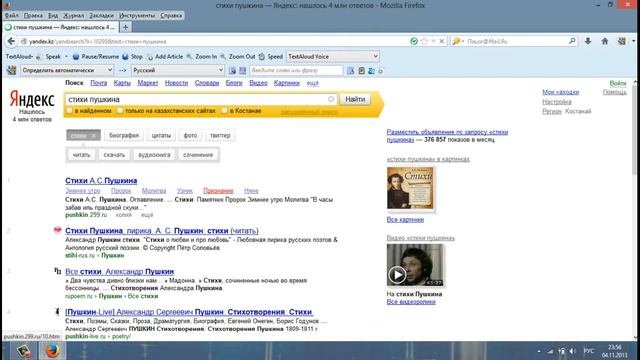Click the green checkmark in the address bar

pyautogui.click(x=414, y=41)
